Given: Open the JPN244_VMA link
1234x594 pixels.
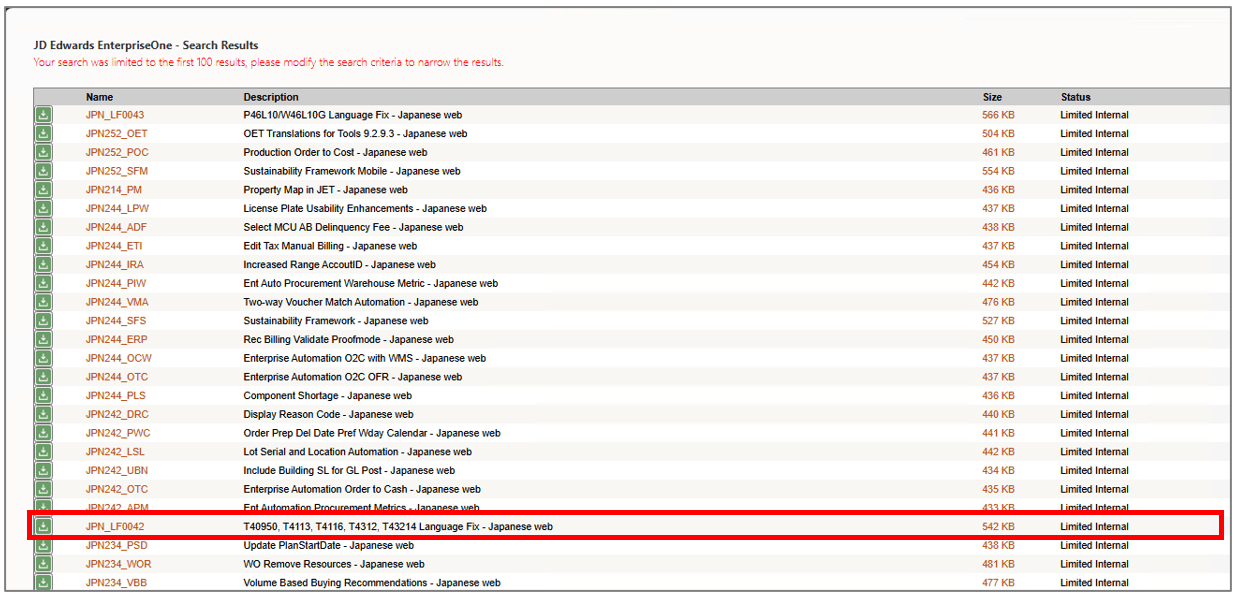Looking at the screenshot, I should (x=118, y=302).
